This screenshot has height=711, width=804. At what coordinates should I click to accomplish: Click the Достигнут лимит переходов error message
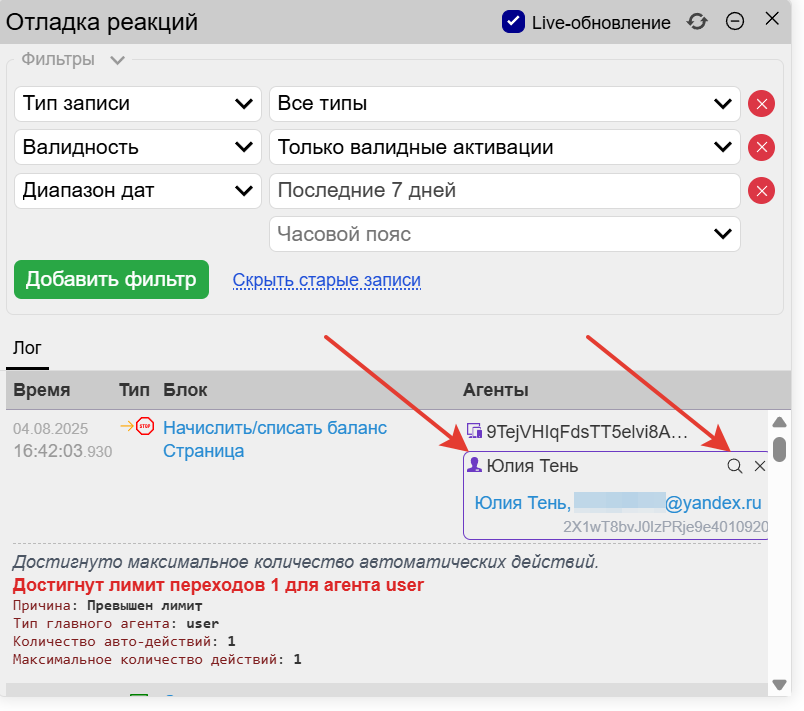tap(218, 585)
